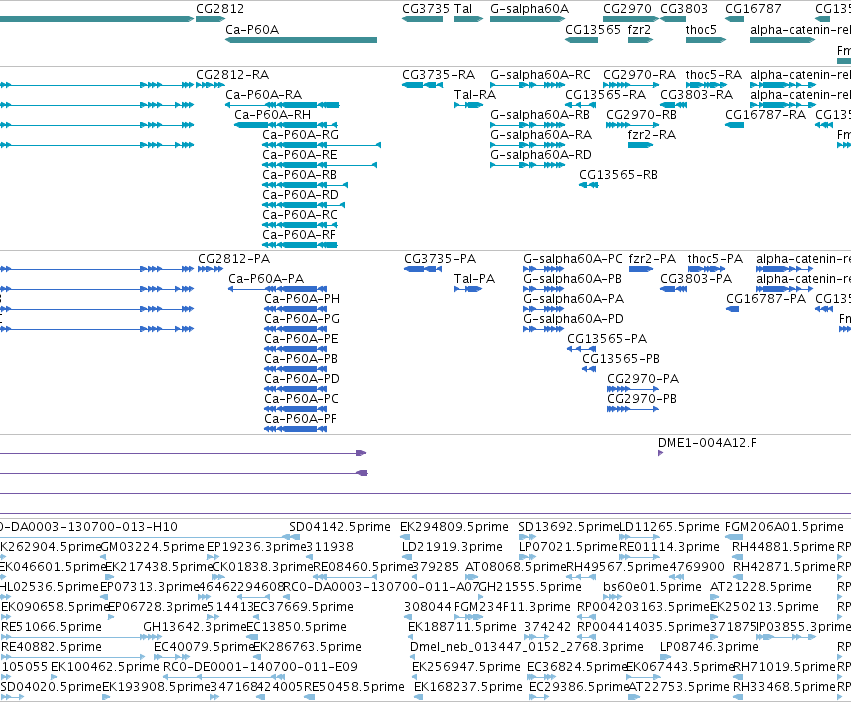Select the CG2812-PA protein feature
Viewport: 851px width, 702px height.
[x=211, y=269]
